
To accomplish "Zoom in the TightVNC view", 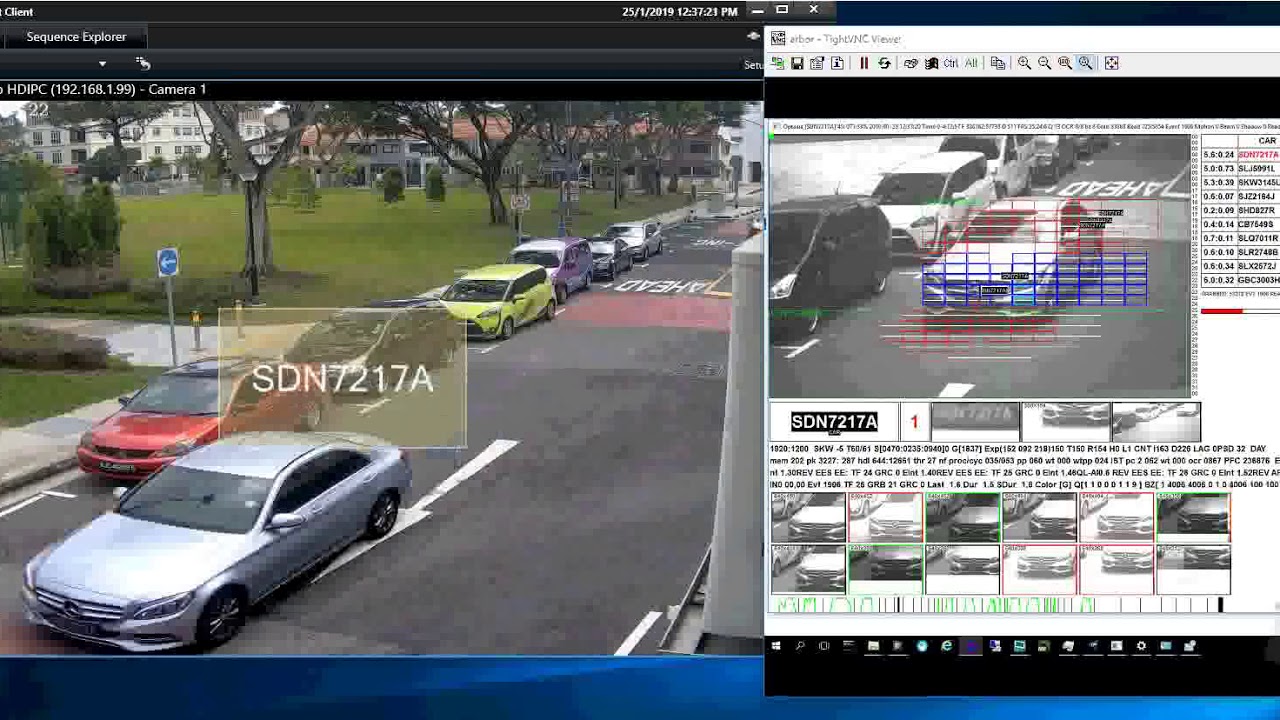I will pos(1024,63).
